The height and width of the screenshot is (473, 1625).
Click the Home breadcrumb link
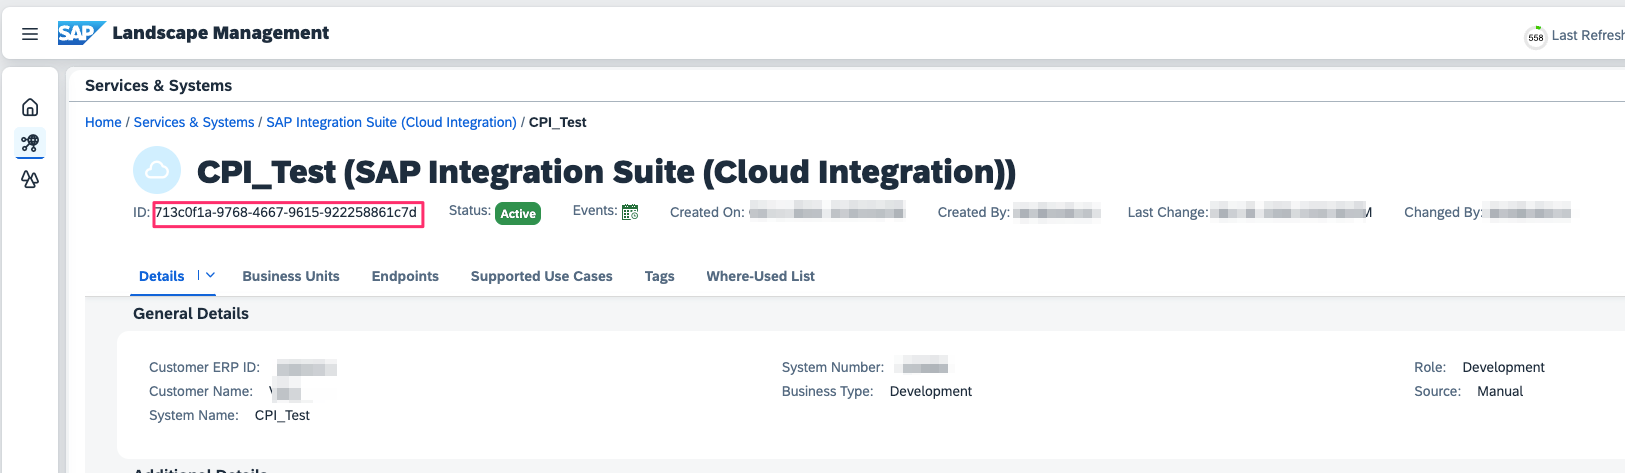point(103,122)
